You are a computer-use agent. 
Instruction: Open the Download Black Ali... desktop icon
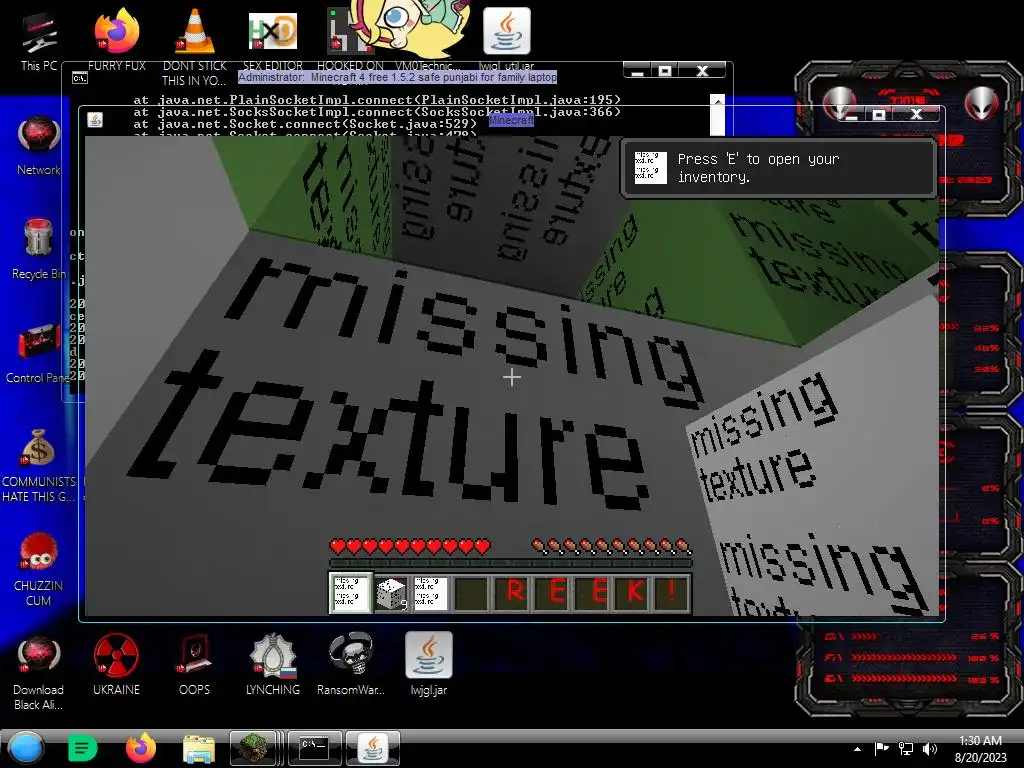pyautogui.click(x=39, y=673)
